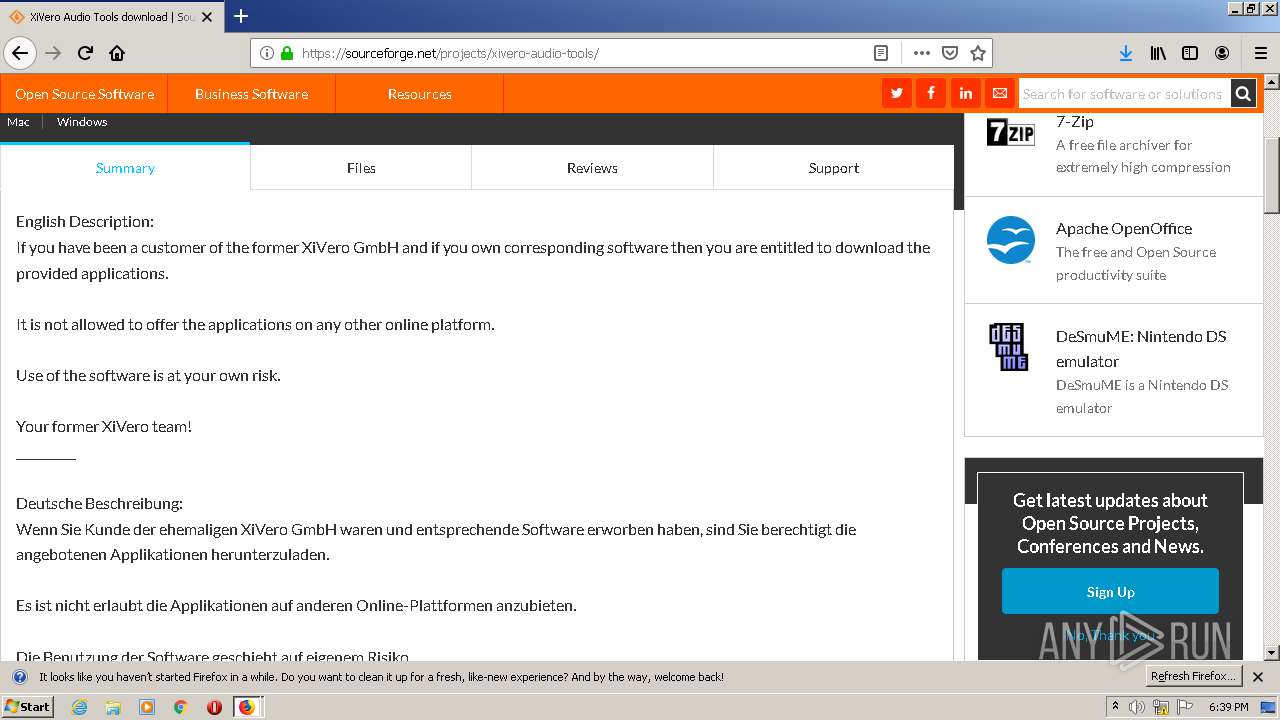Click the scrollbar down arrow
This screenshot has width=1280, height=720.
(x=1272, y=653)
